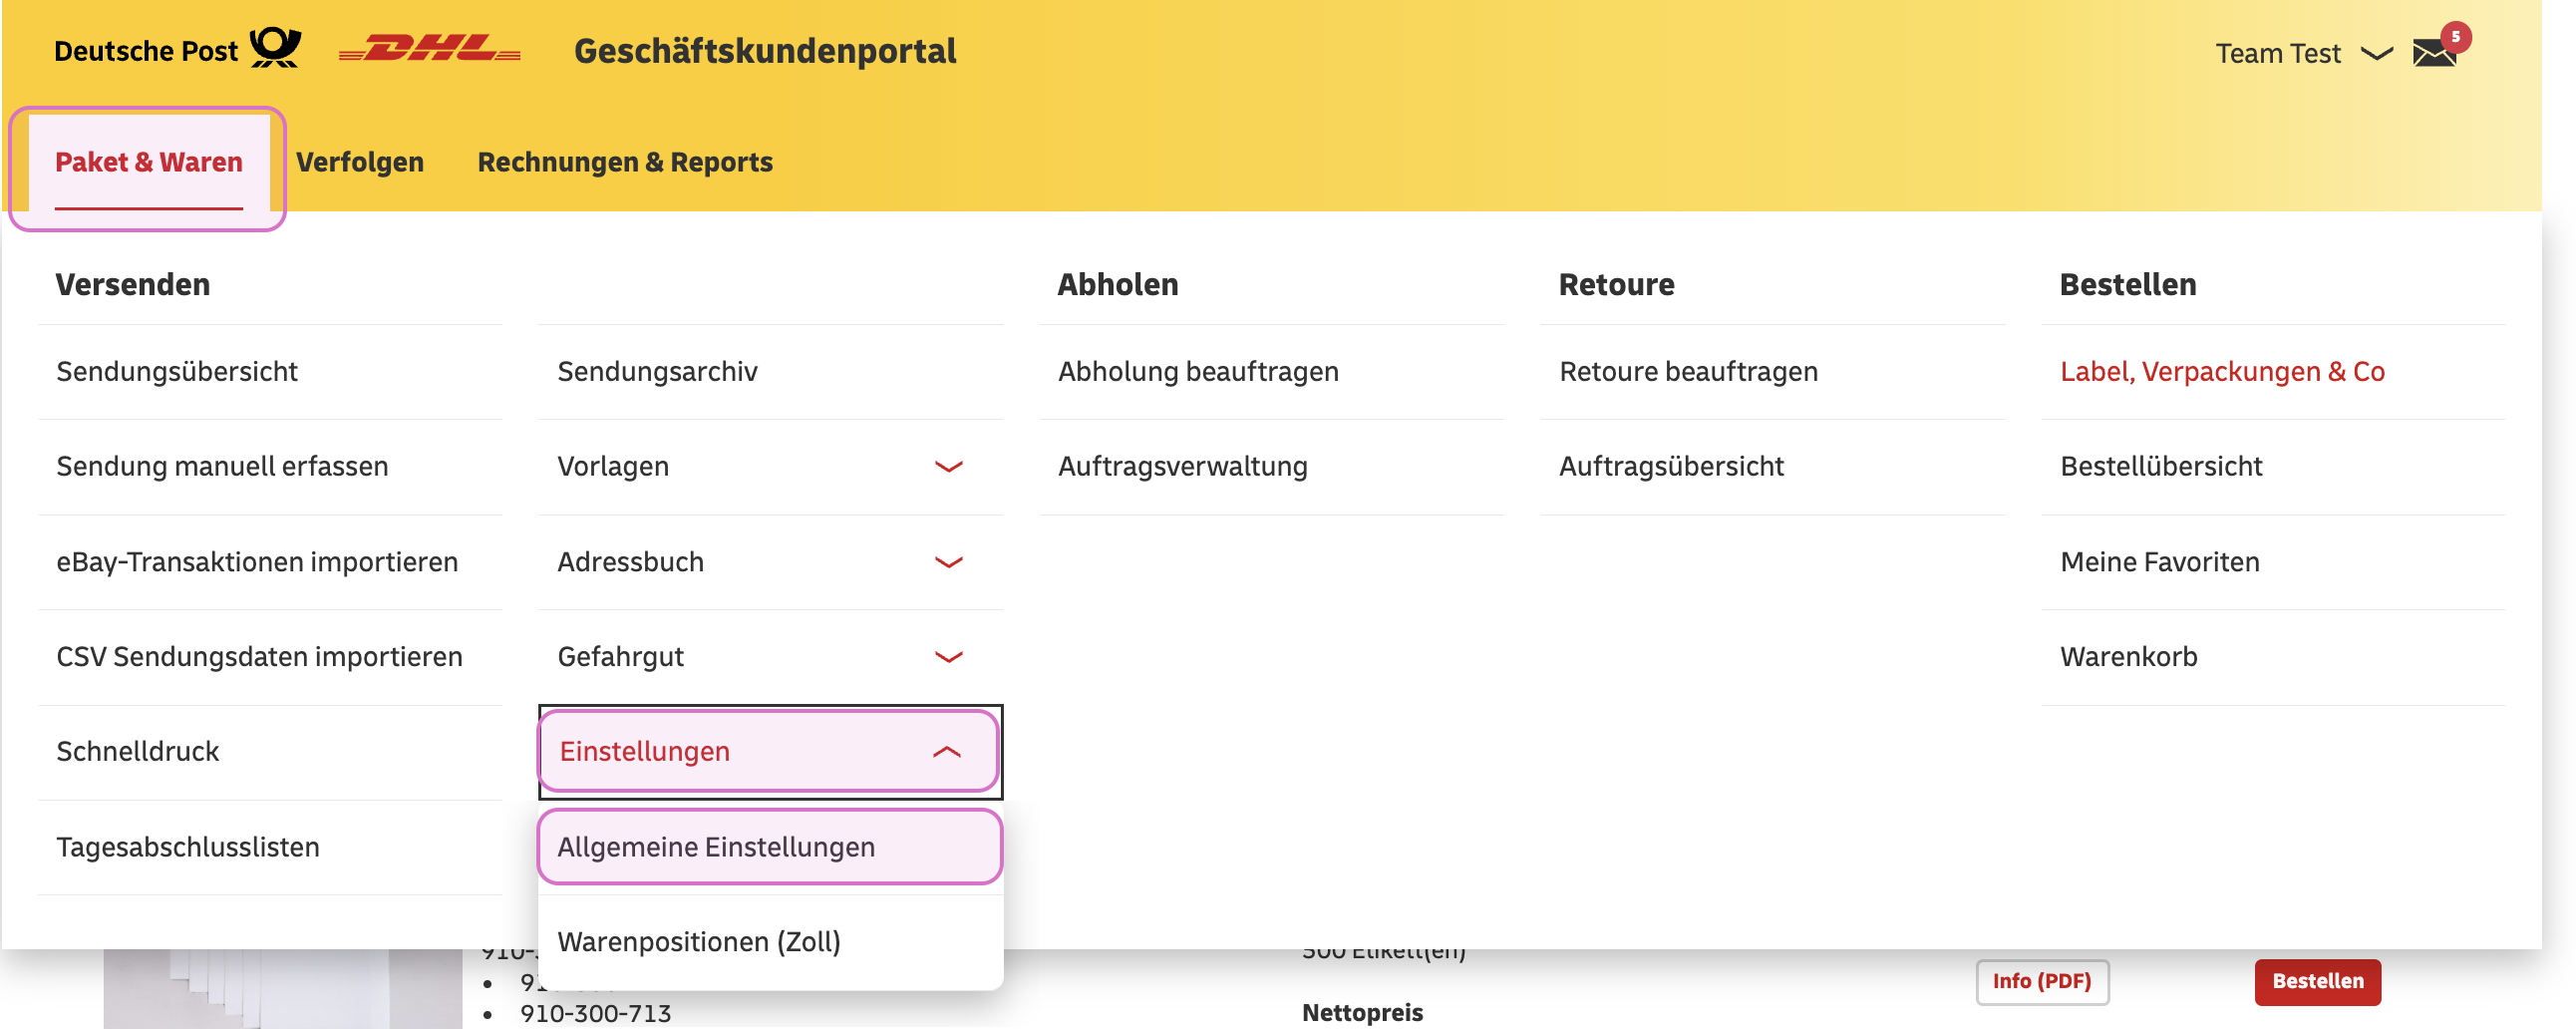This screenshot has width=2576, height=1029.
Task: Select Warenpositionen (Zoll)
Action: tap(700, 940)
